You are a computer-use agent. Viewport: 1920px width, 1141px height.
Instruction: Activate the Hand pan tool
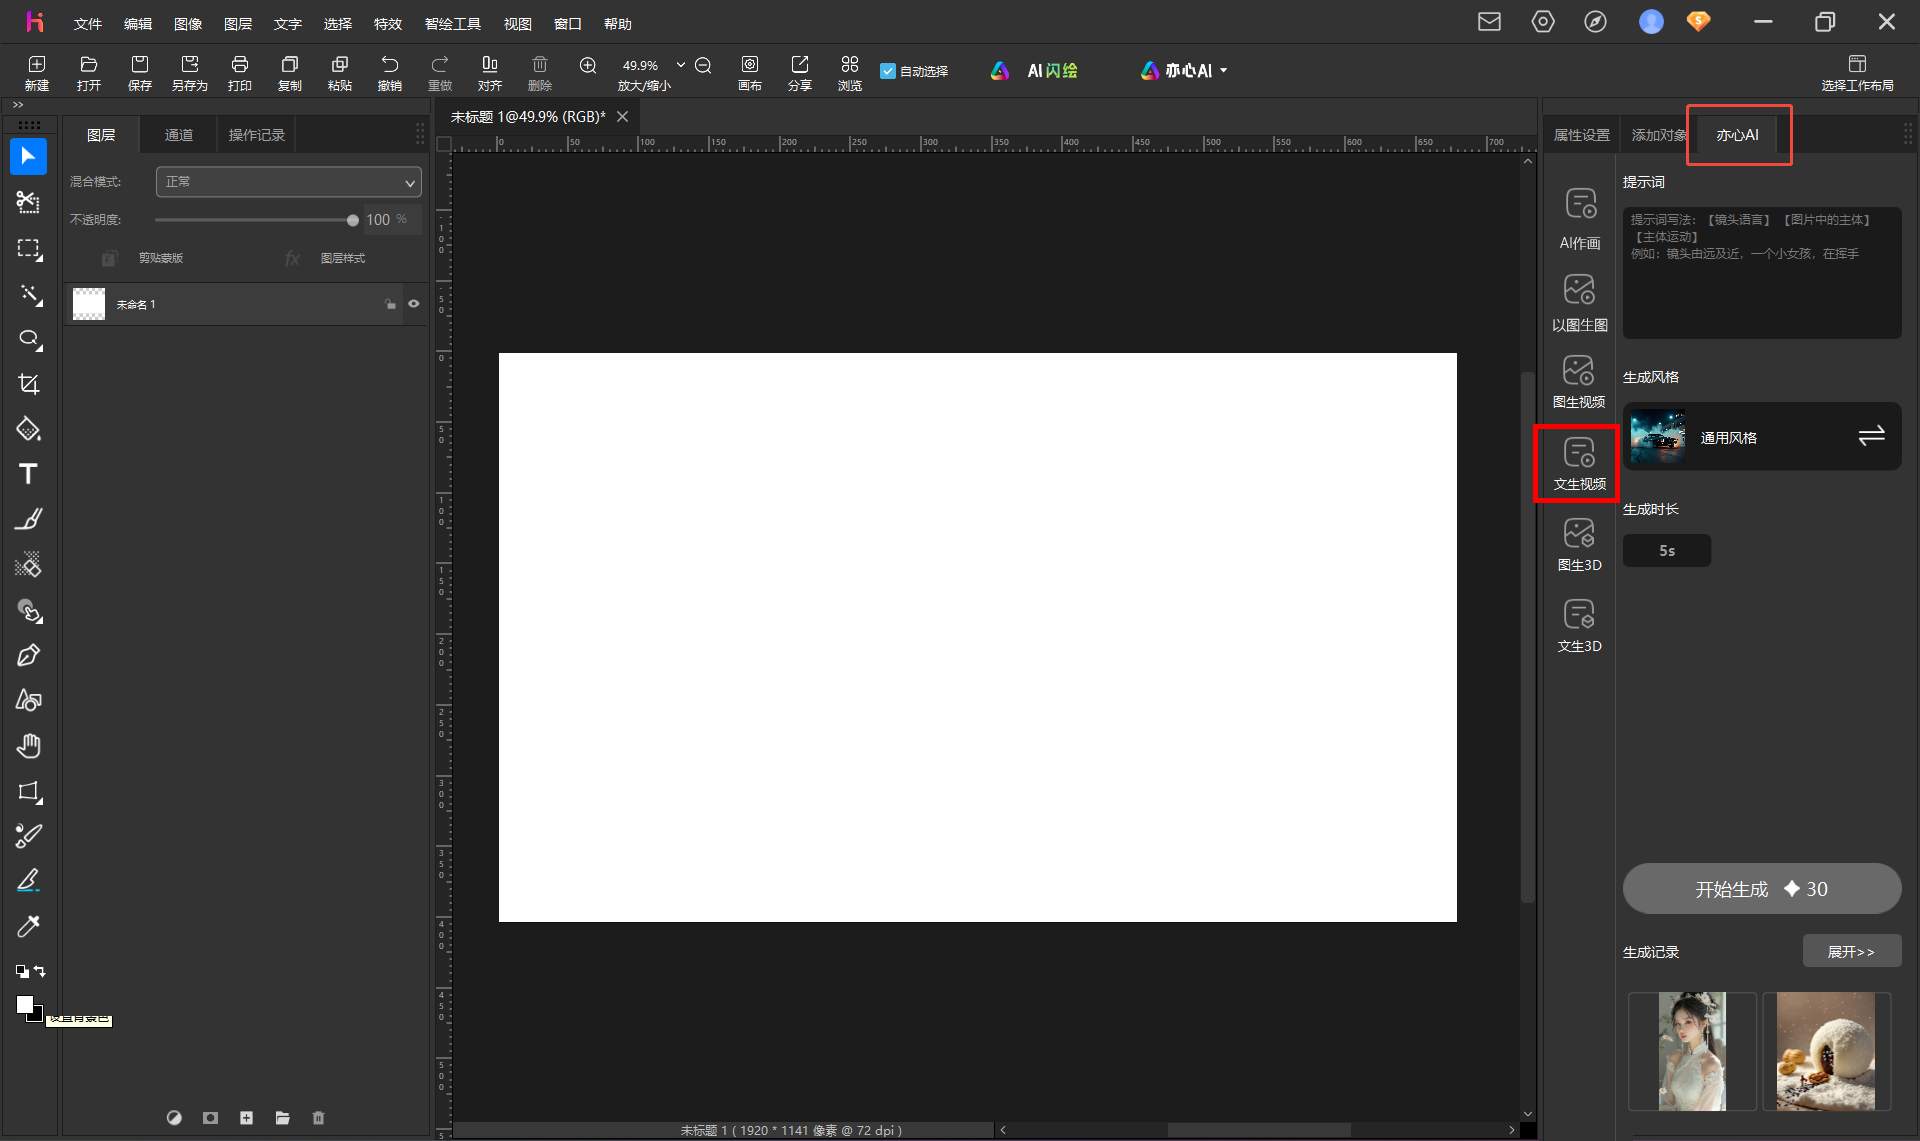tap(28, 746)
